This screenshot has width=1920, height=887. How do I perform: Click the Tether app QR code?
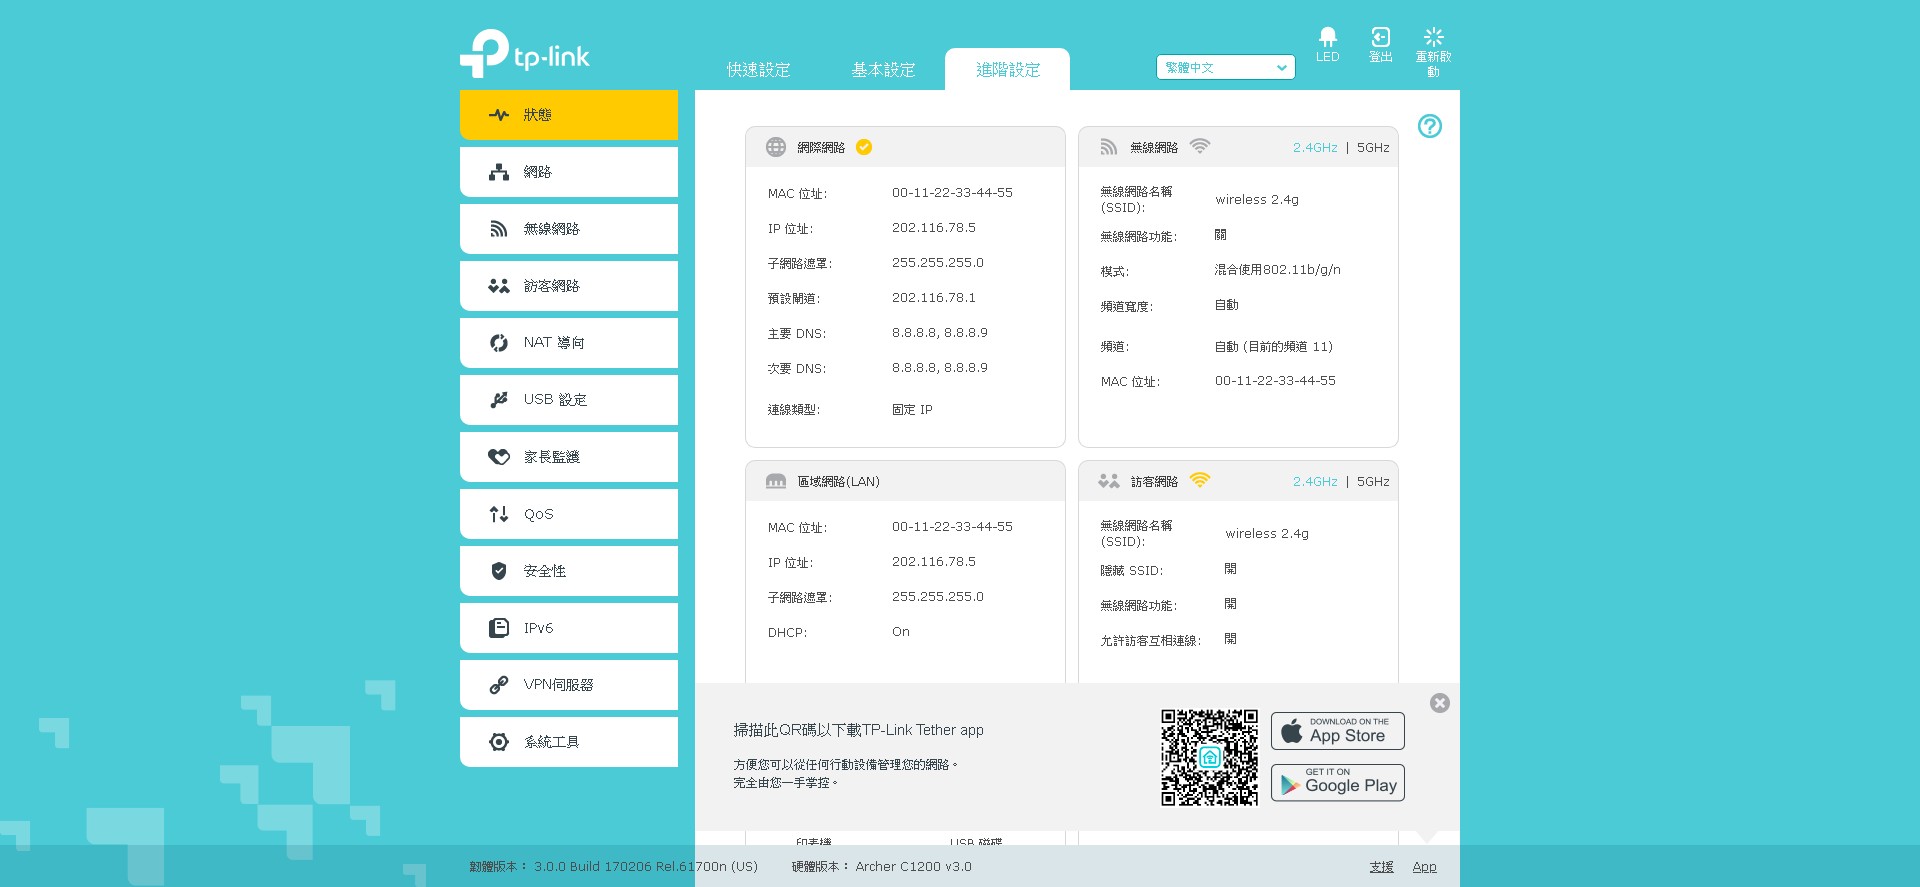click(x=1209, y=757)
